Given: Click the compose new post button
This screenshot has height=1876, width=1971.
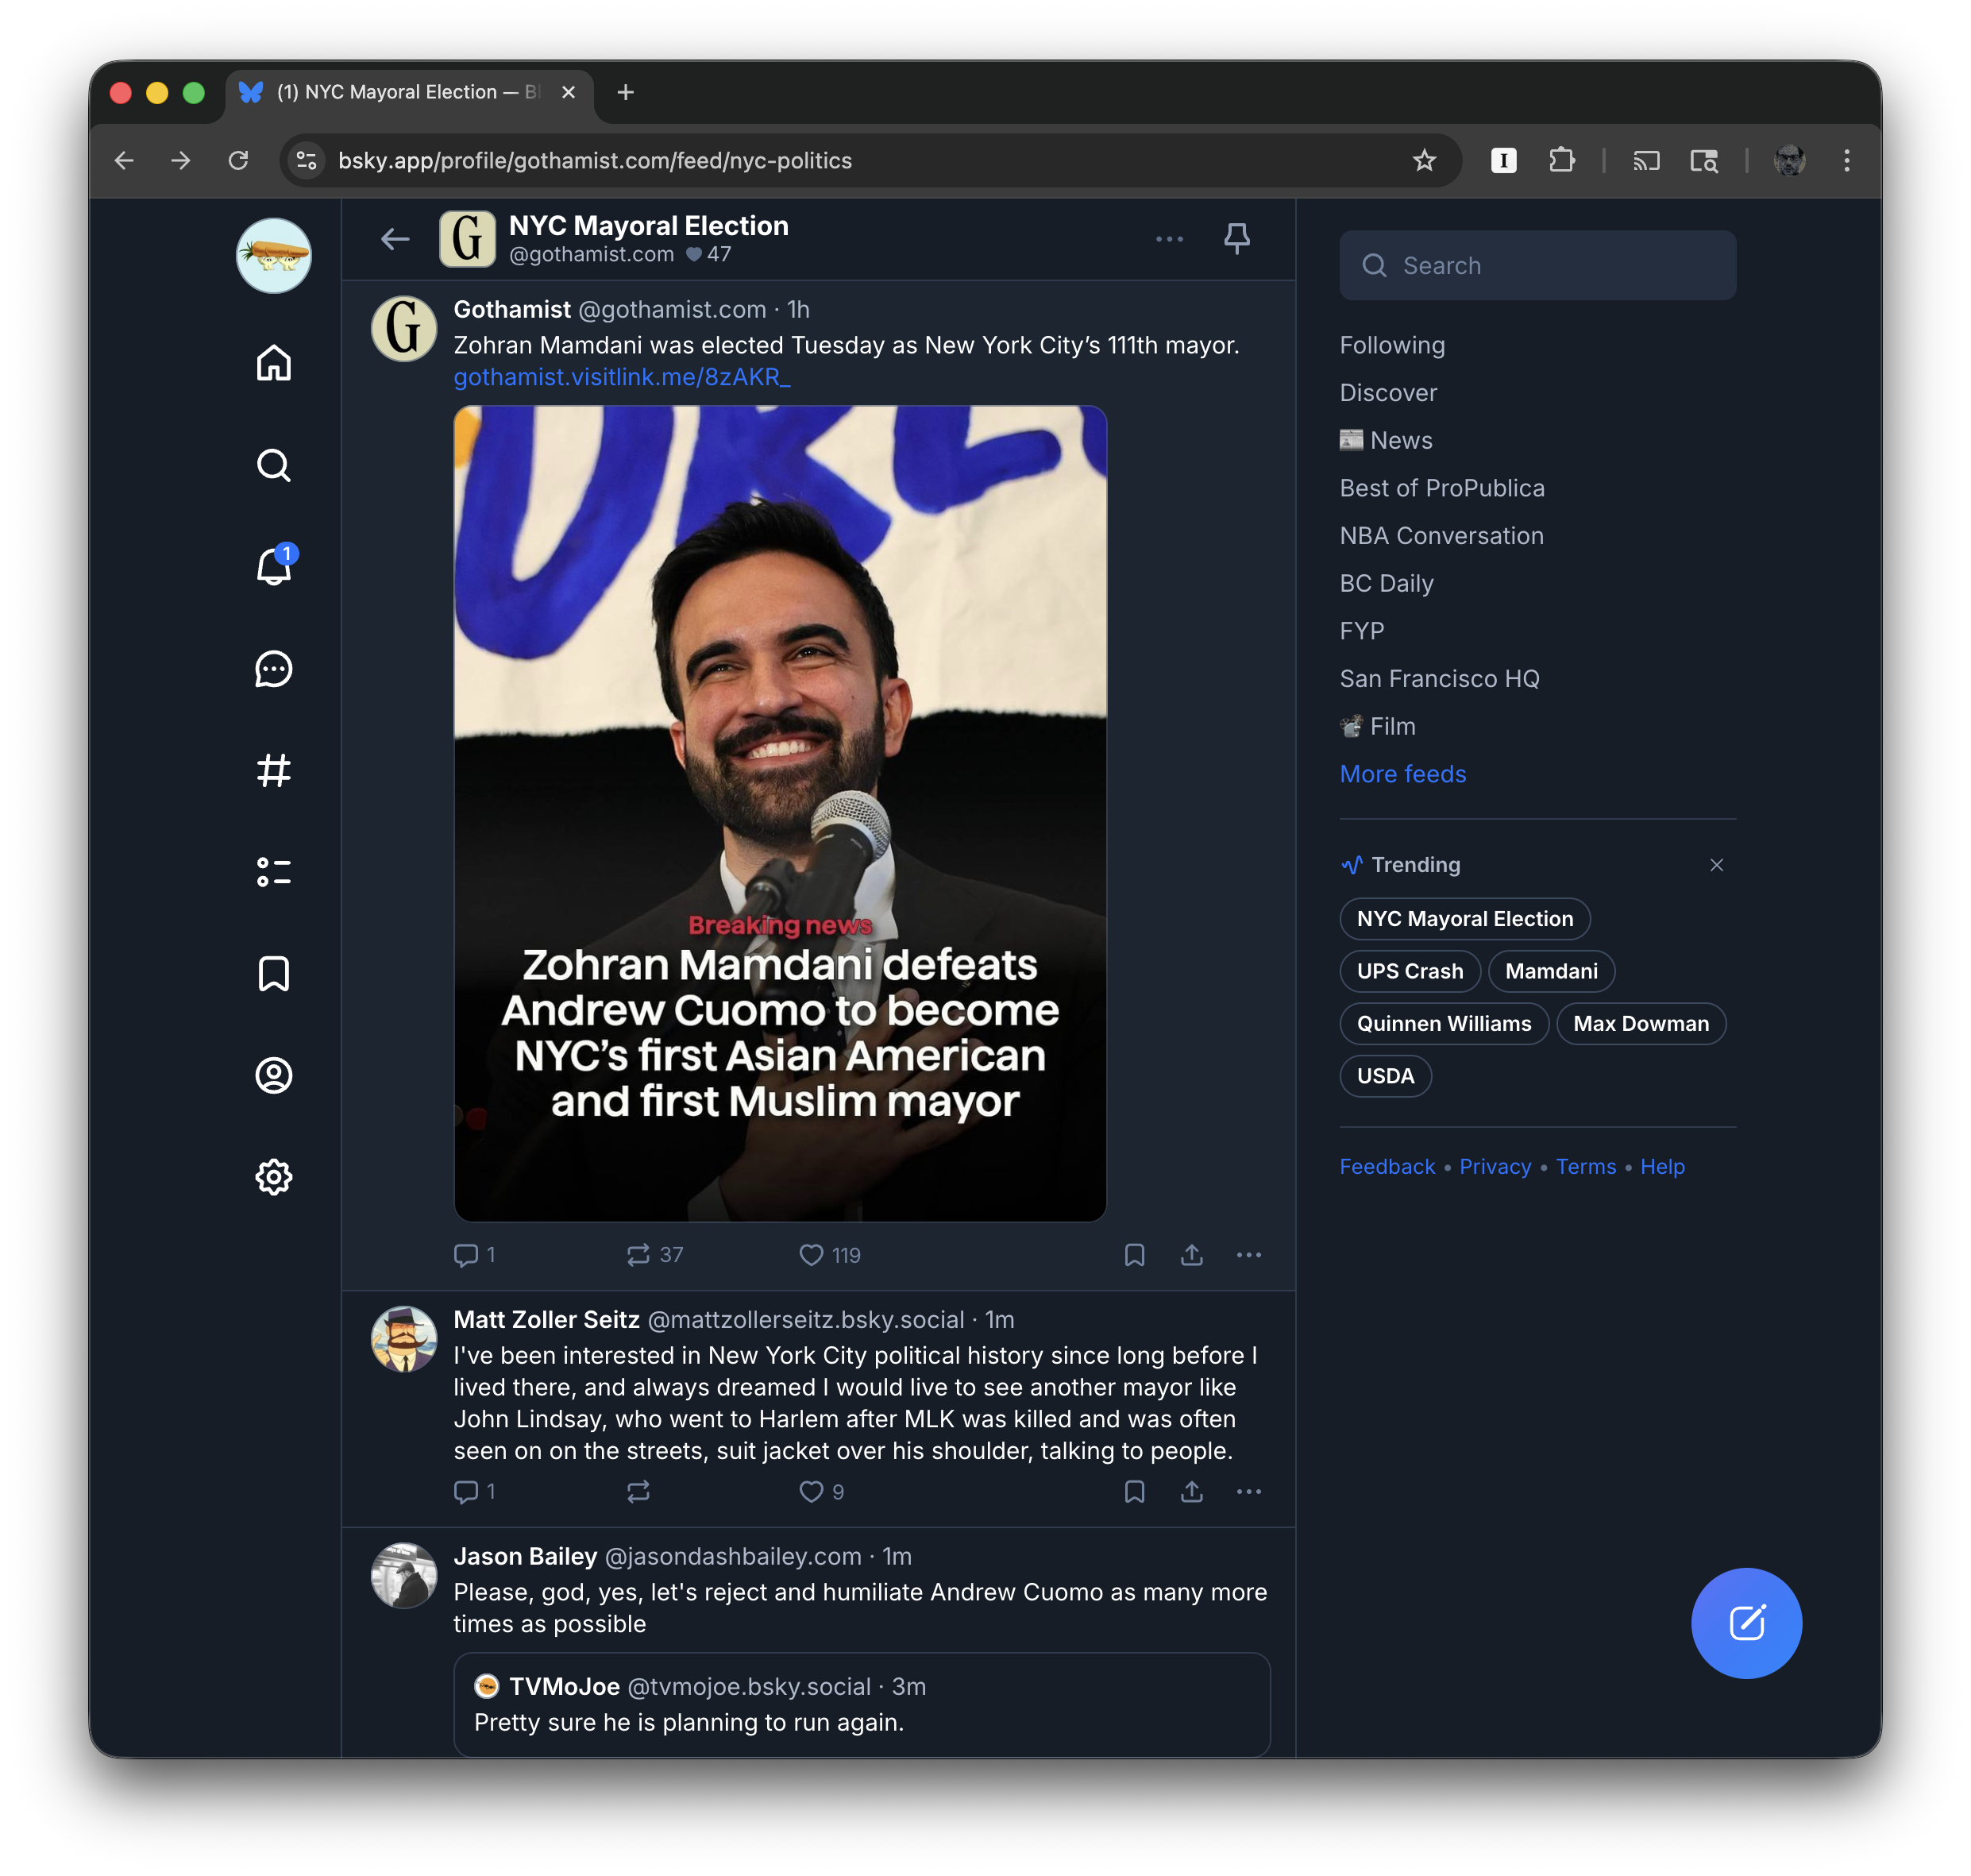Looking at the screenshot, I should point(1745,1622).
